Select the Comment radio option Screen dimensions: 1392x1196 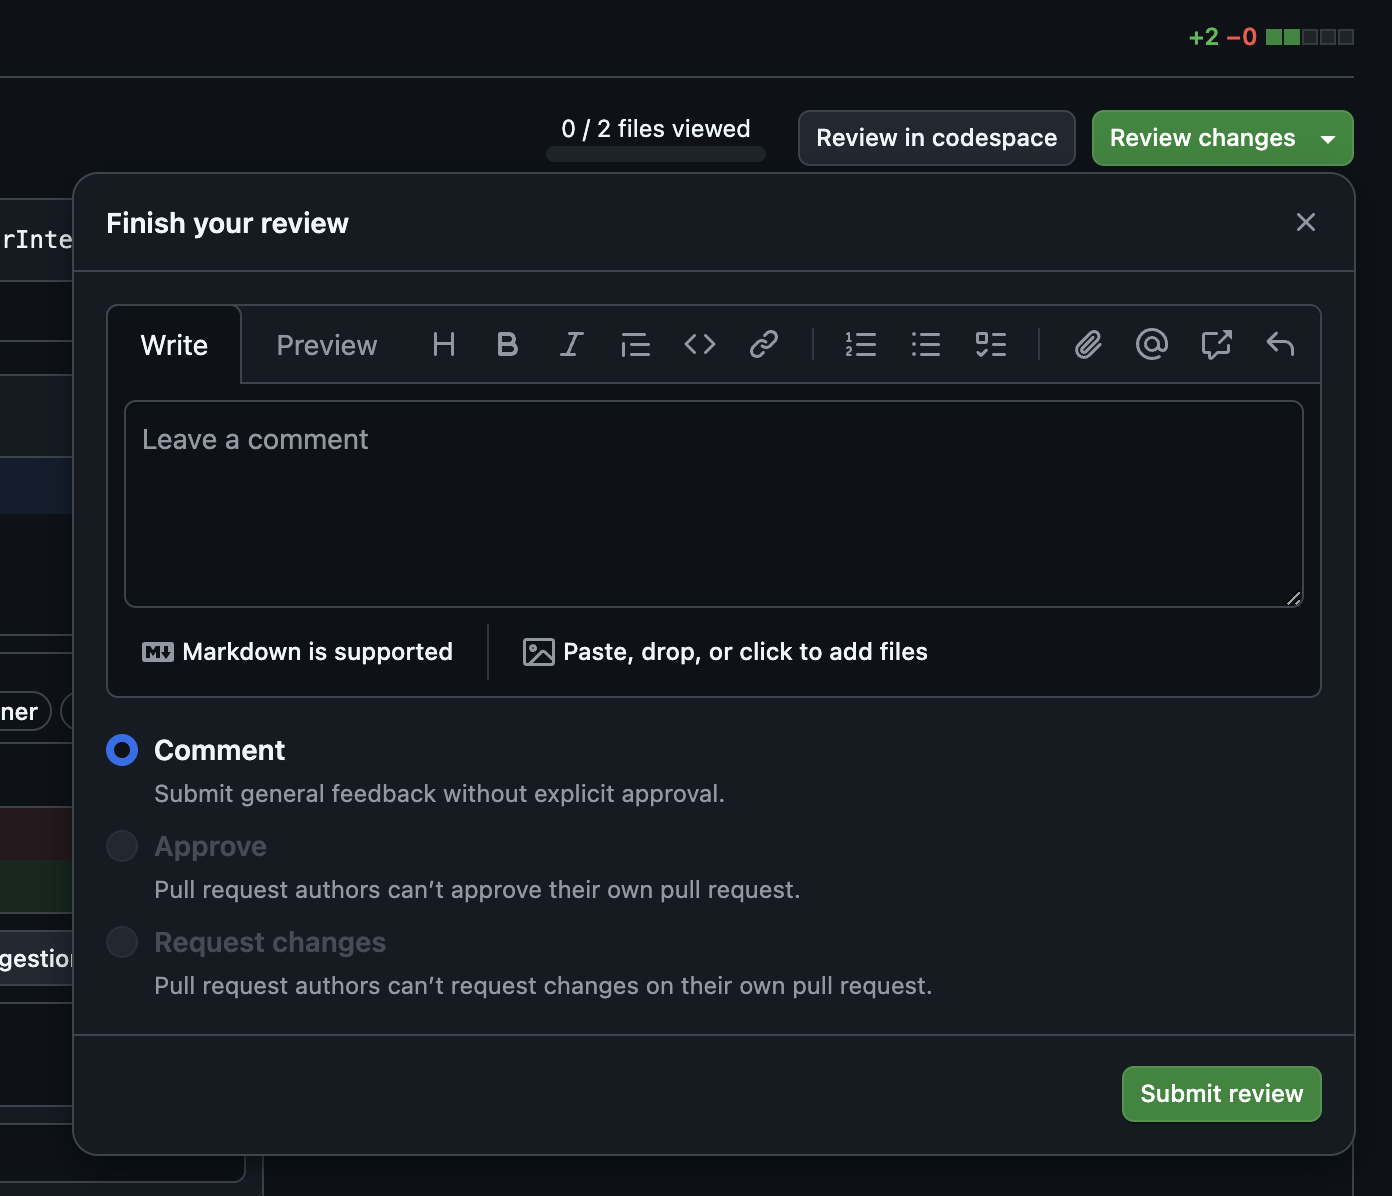[x=122, y=750]
